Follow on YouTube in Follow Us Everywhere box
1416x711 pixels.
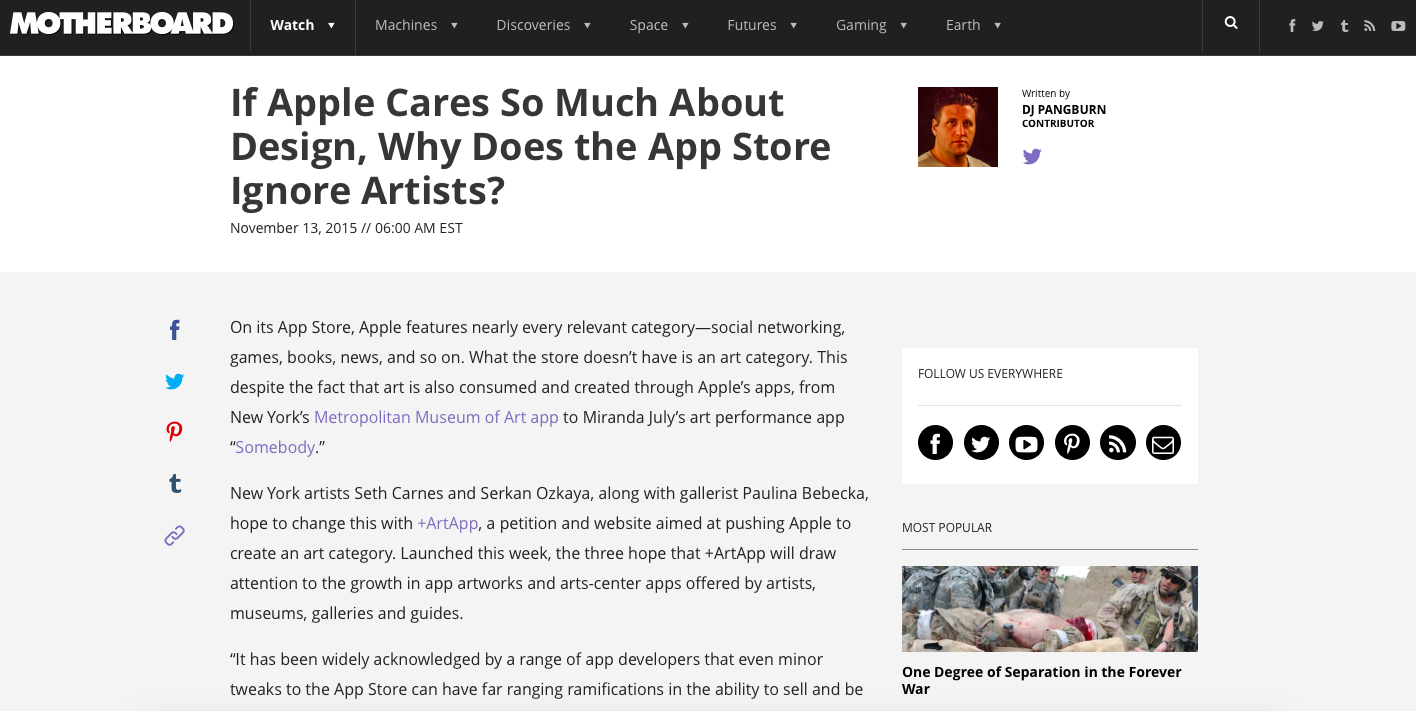point(1026,442)
